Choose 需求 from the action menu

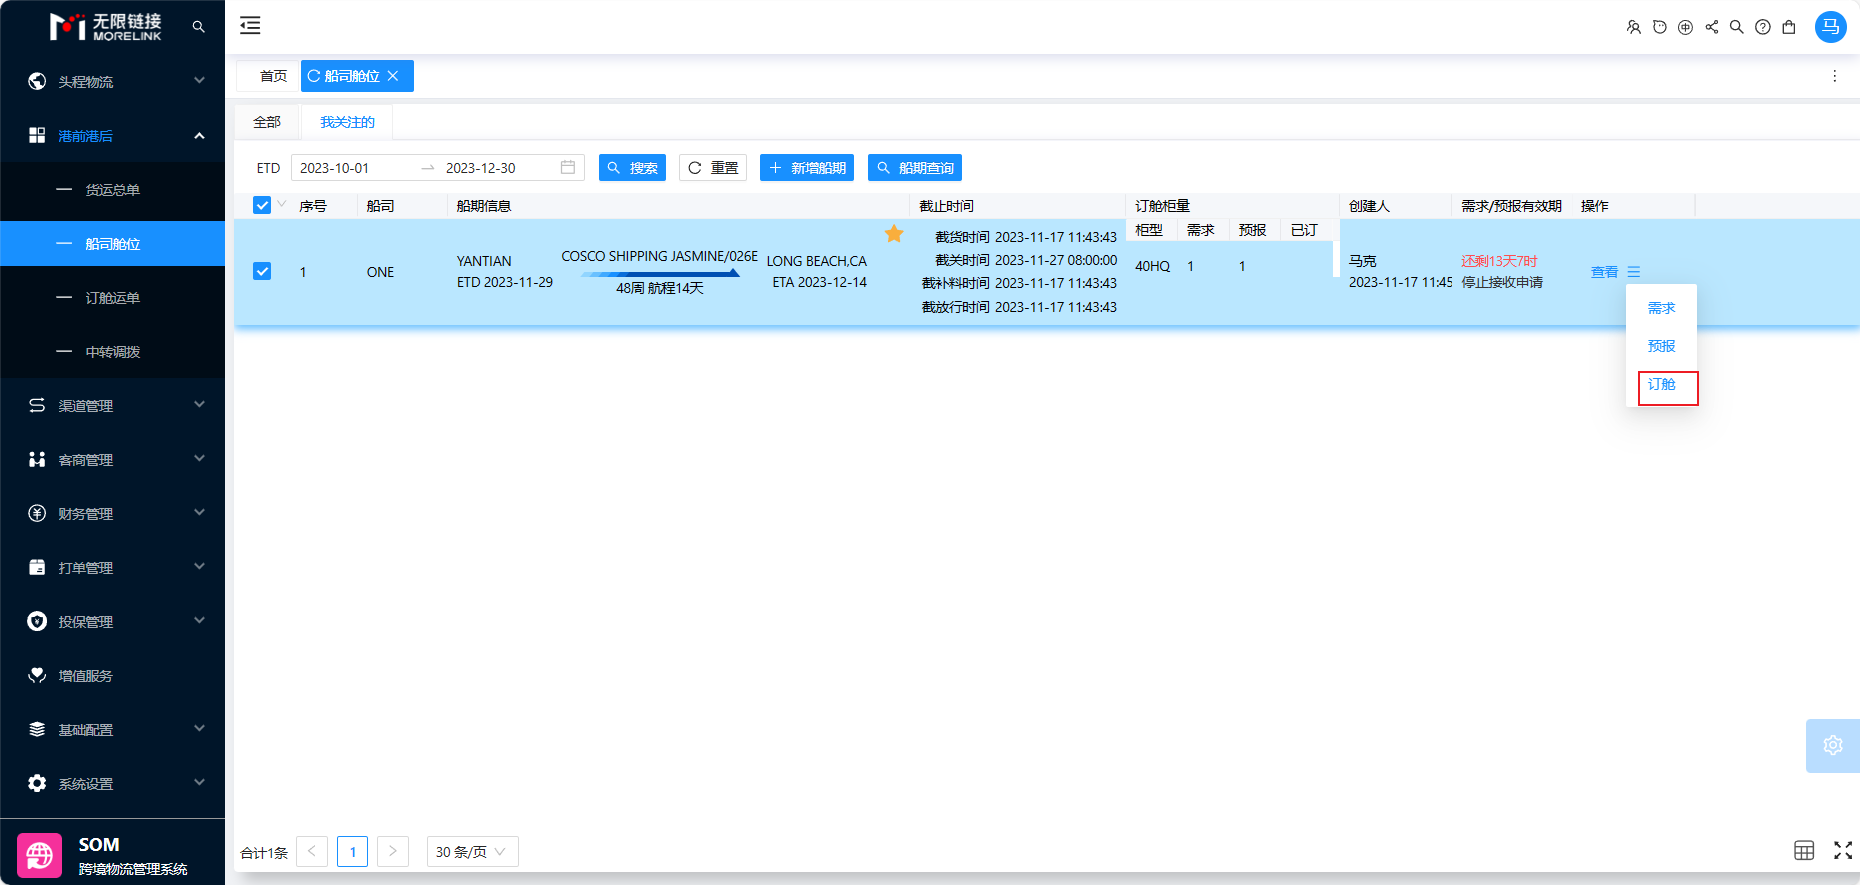click(1661, 308)
